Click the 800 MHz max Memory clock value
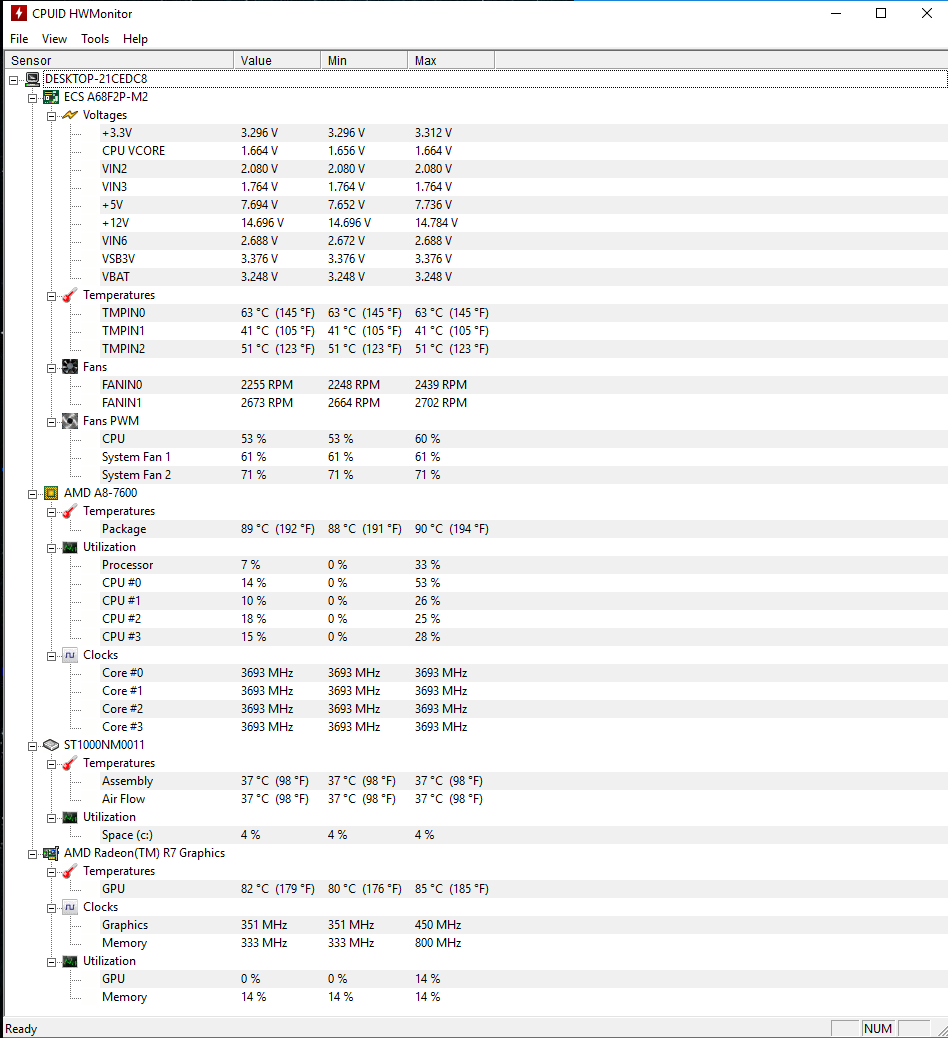 [x=438, y=943]
